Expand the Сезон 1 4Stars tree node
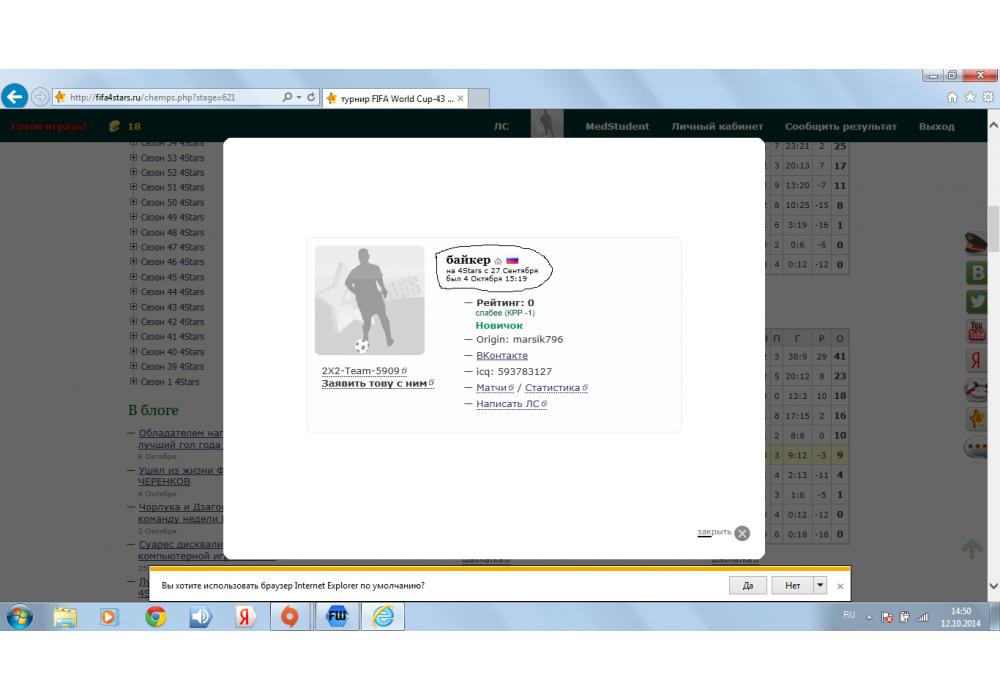Screen dimensions: 1000x700 pos(133,382)
